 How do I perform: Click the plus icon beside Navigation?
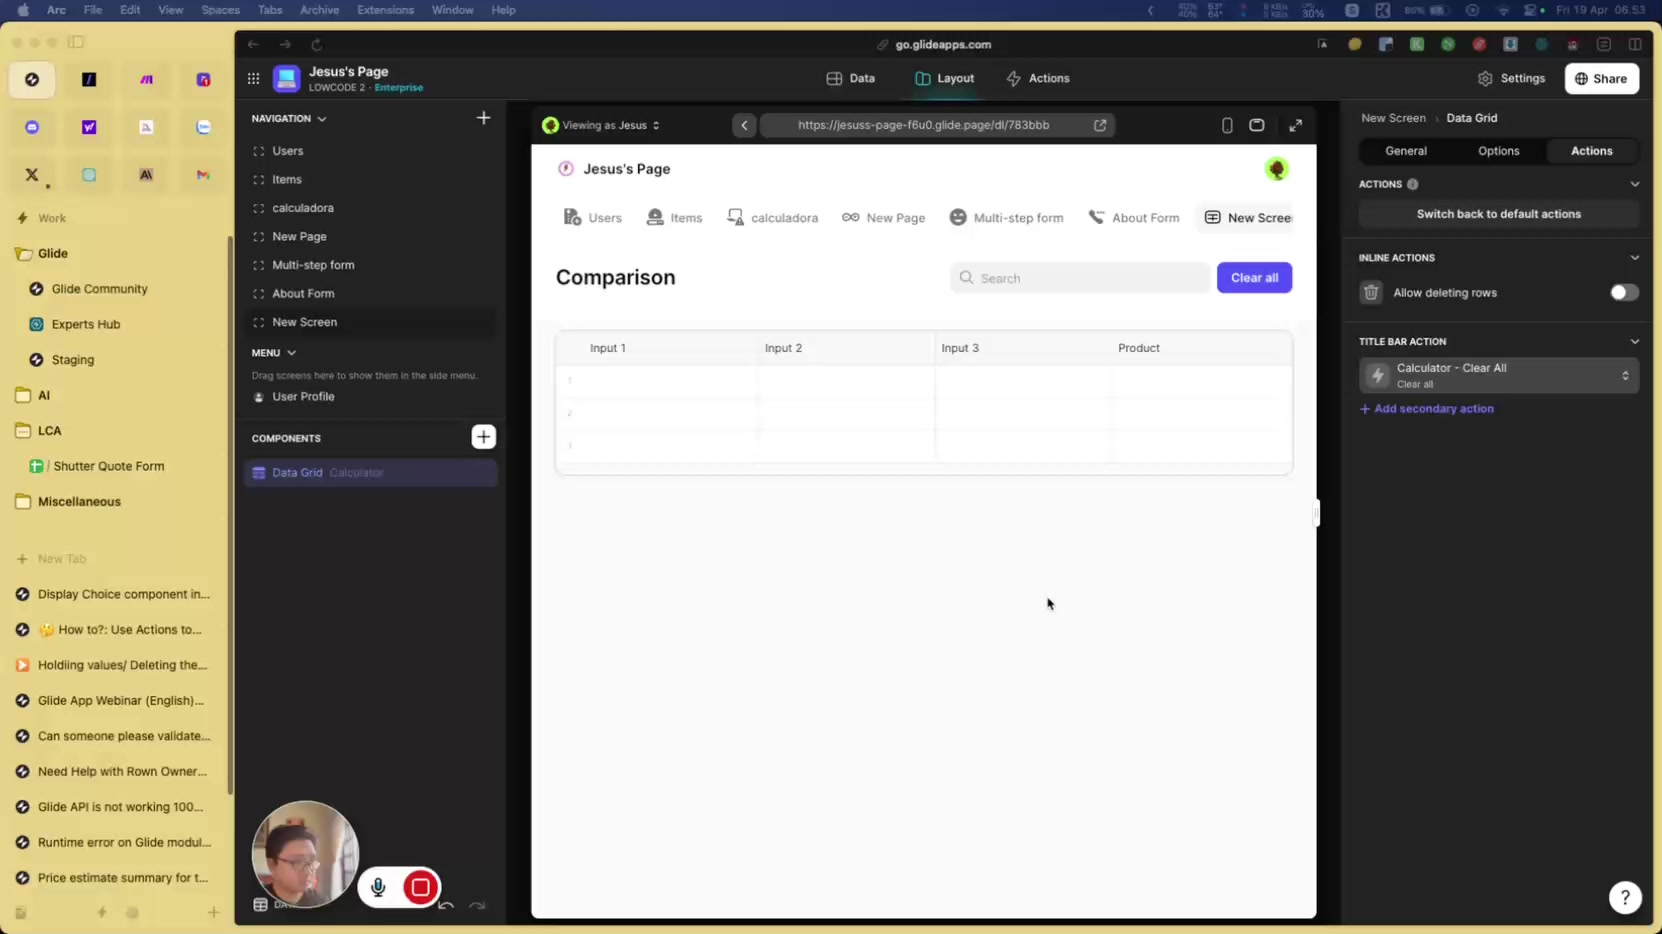tap(483, 118)
